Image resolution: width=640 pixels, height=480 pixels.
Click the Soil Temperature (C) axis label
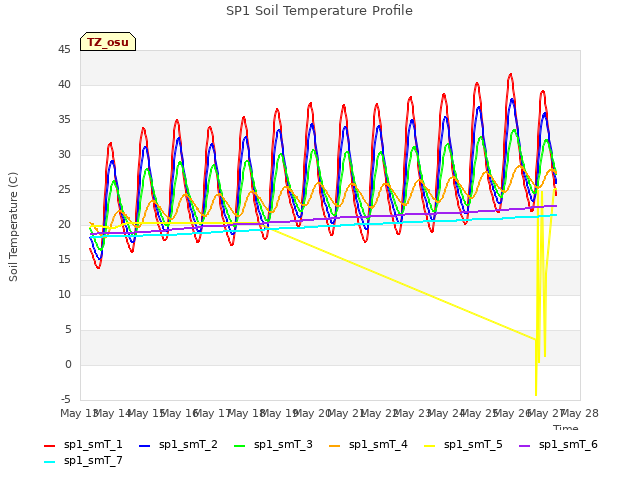pos(13,227)
